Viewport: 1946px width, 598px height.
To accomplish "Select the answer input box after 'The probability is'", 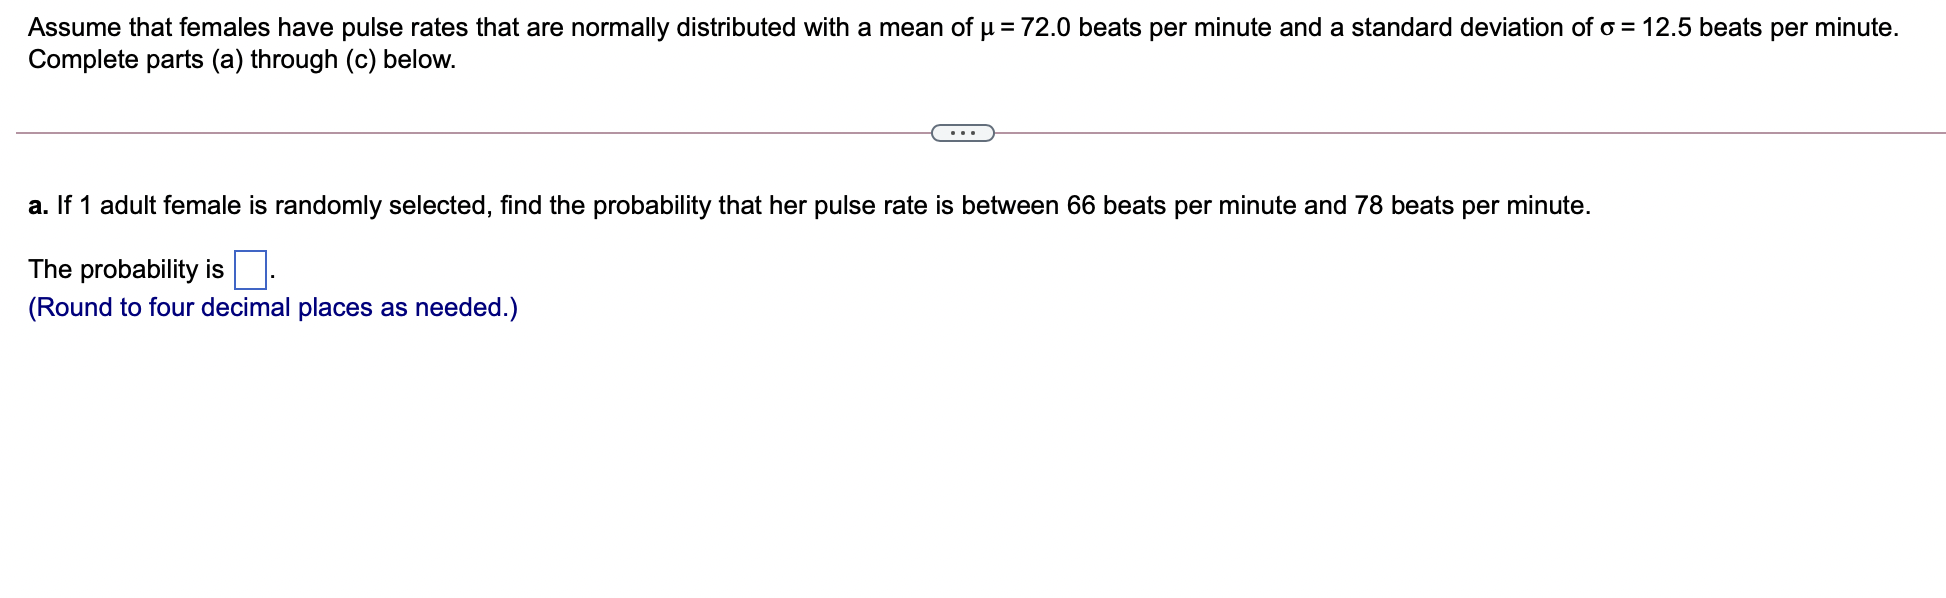I will 248,269.
